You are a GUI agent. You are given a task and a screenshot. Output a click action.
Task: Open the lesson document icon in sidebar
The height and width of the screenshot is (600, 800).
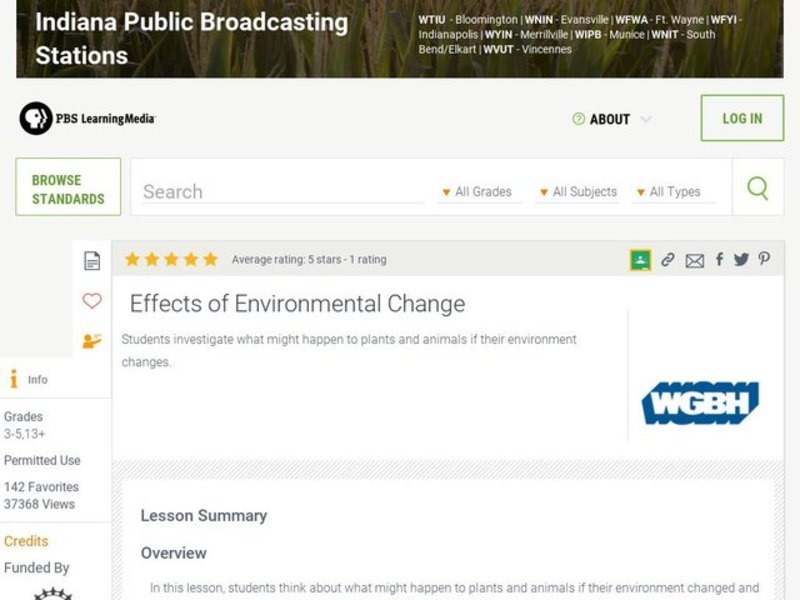click(x=91, y=260)
